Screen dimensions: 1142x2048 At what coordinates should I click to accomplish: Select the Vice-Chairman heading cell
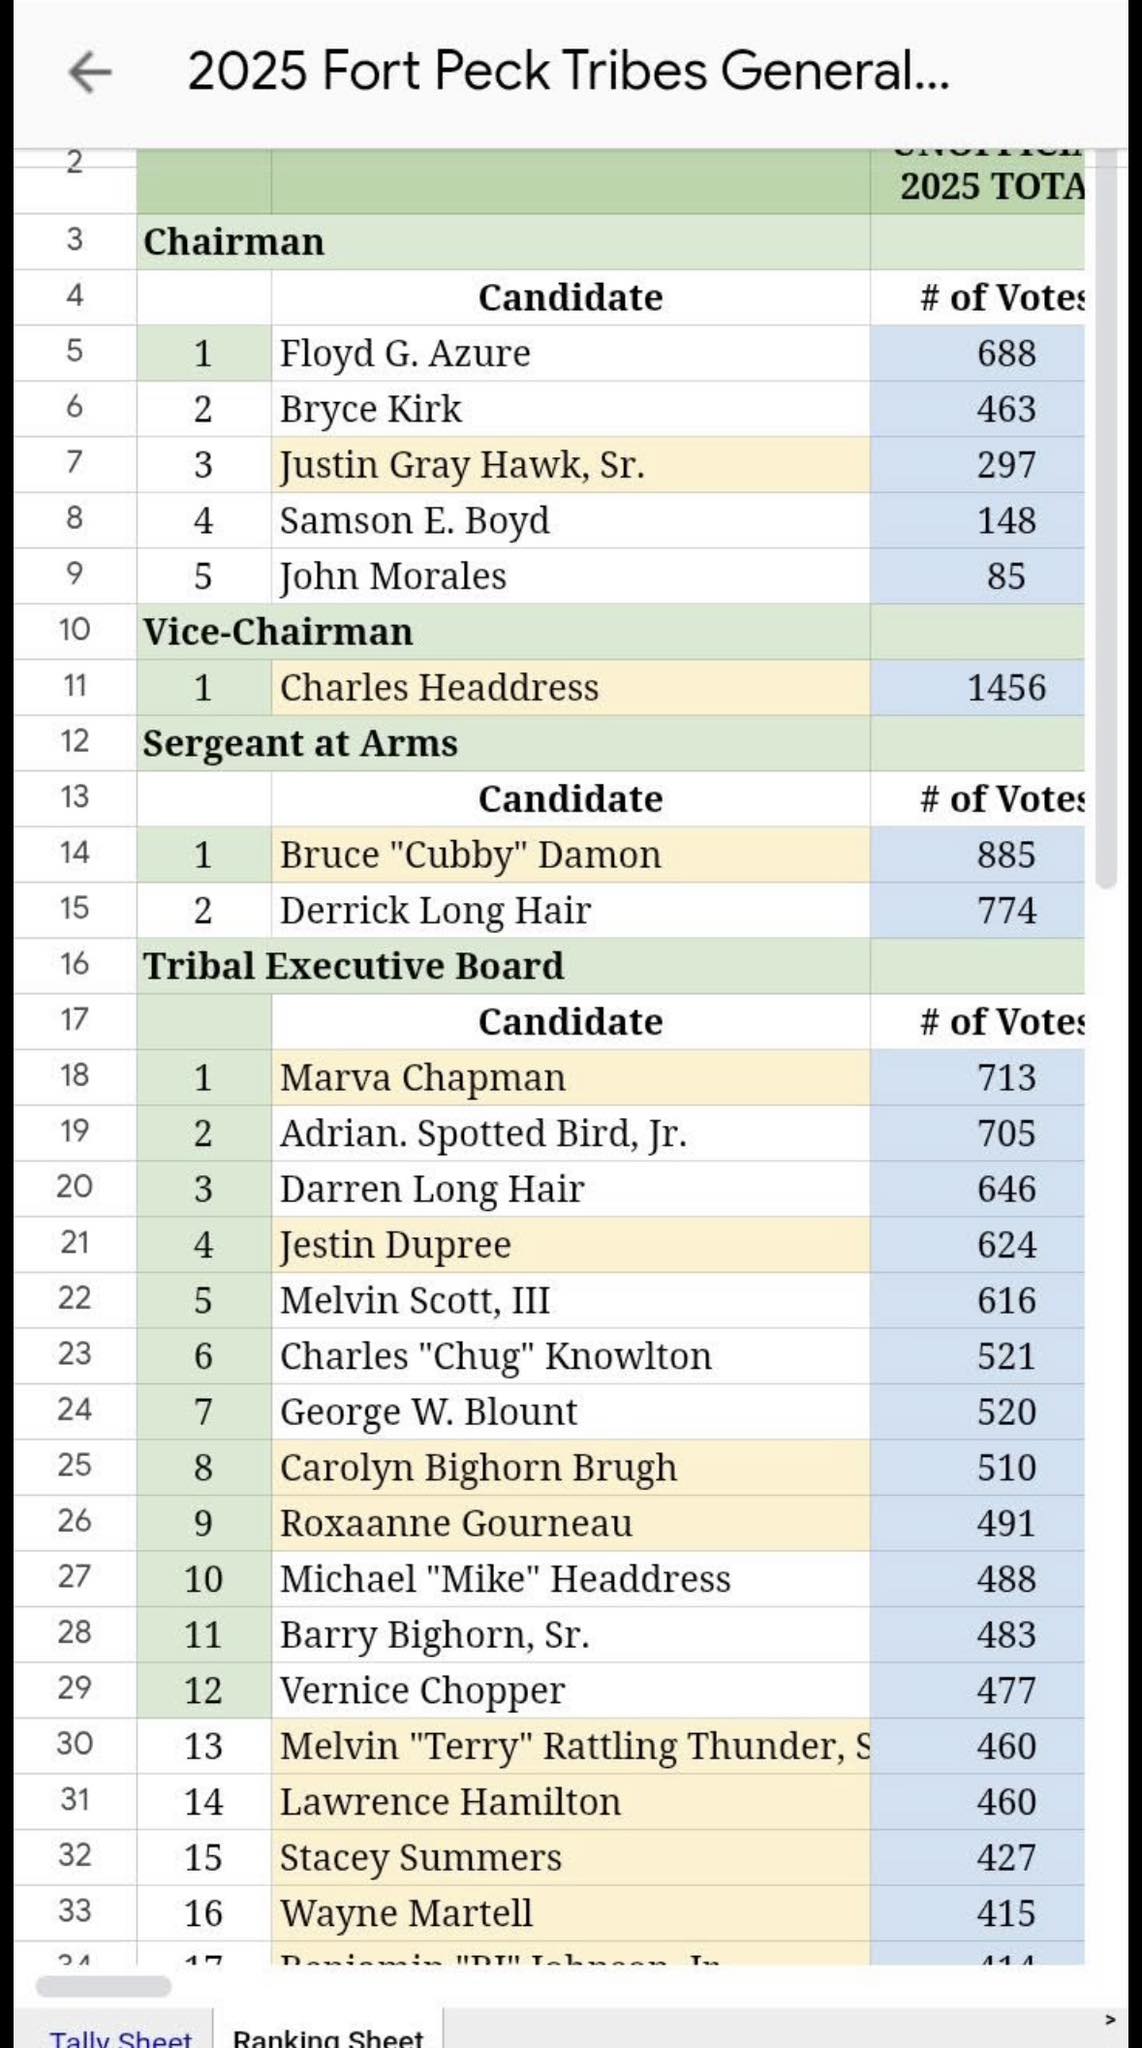point(502,632)
